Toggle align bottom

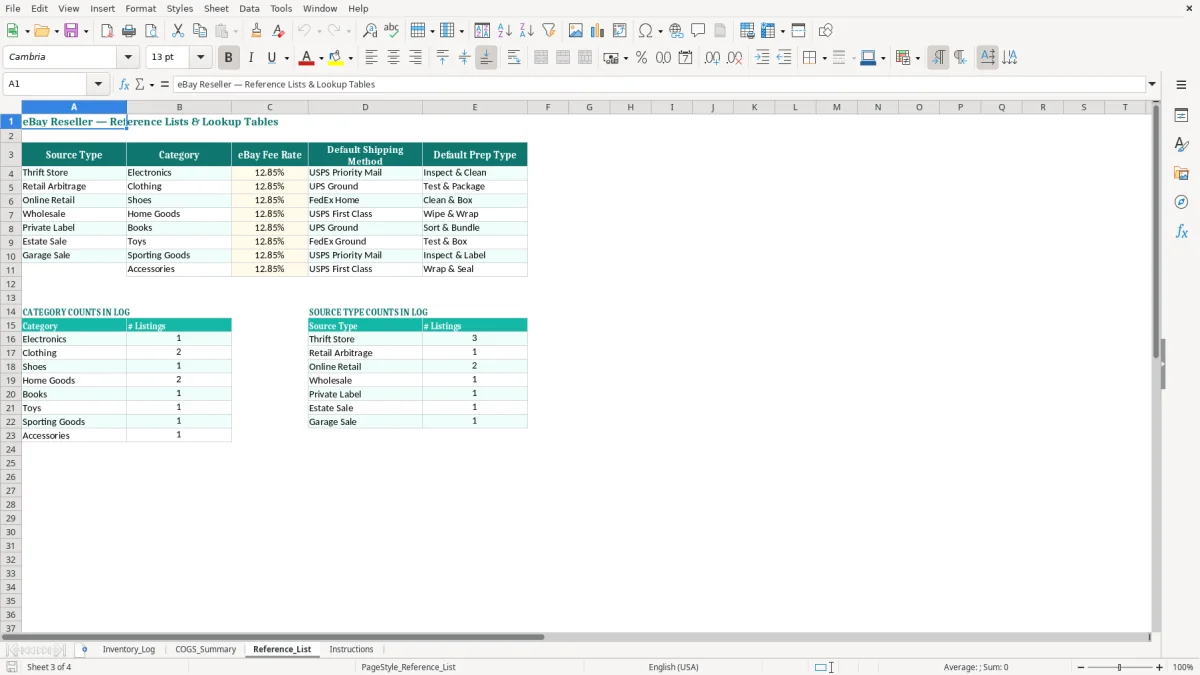click(x=486, y=58)
